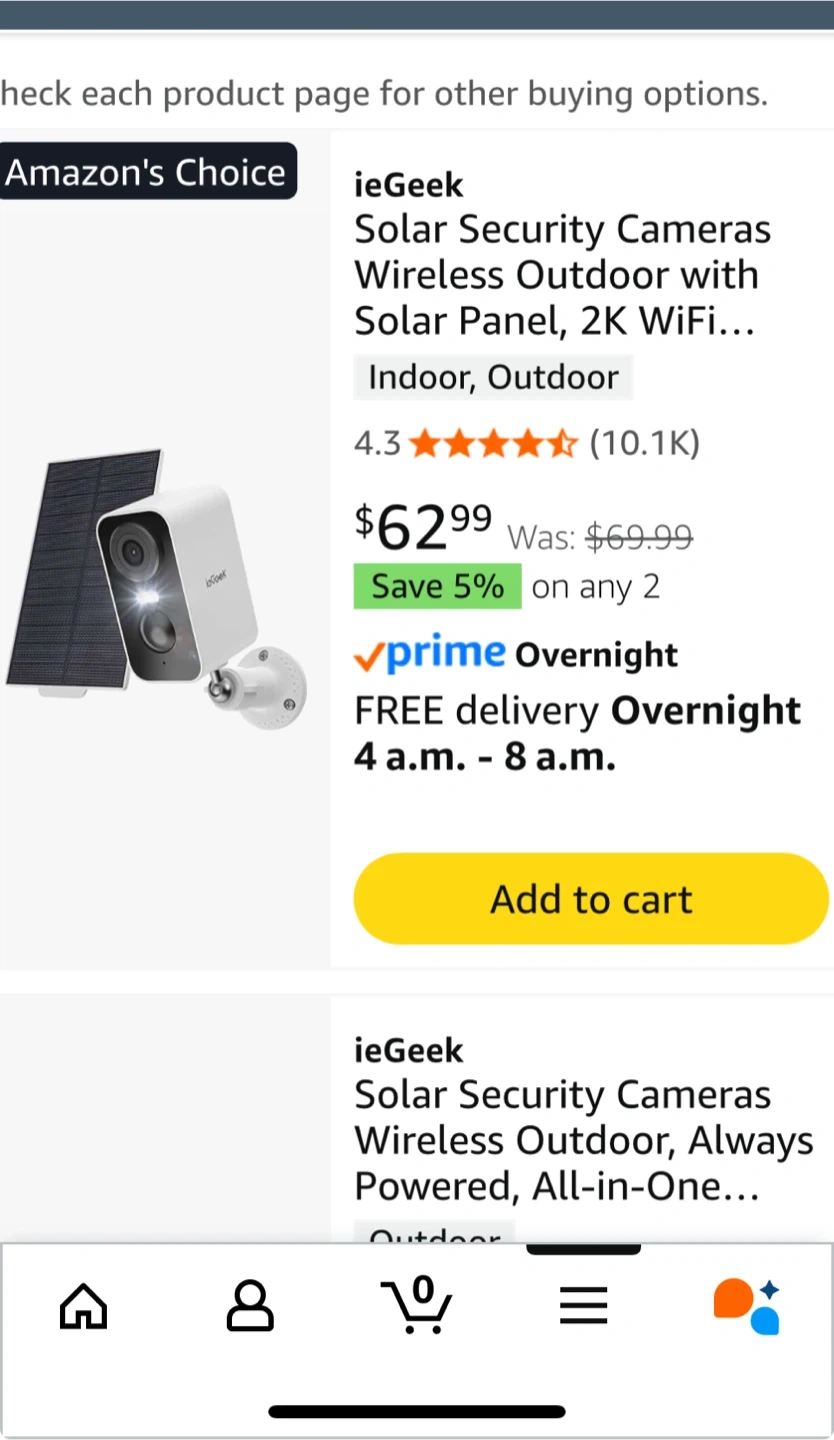The image size is (834, 1440).
Task: Tap the $62.99 price
Action: click(x=423, y=527)
